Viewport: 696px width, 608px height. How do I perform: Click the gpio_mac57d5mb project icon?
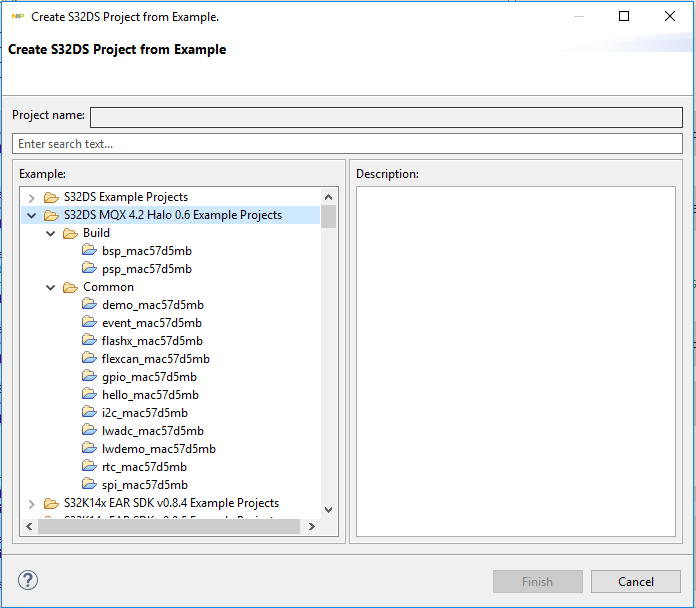click(x=89, y=376)
